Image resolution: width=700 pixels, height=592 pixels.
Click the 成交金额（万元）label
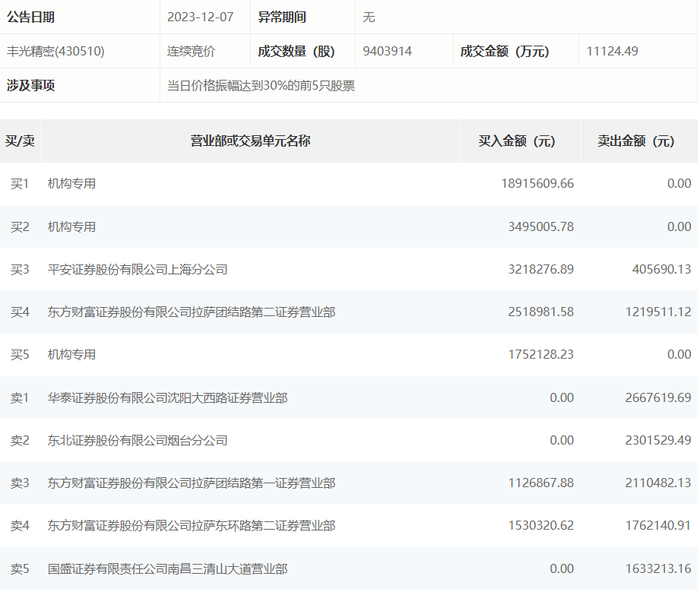click(x=505, y=51)
